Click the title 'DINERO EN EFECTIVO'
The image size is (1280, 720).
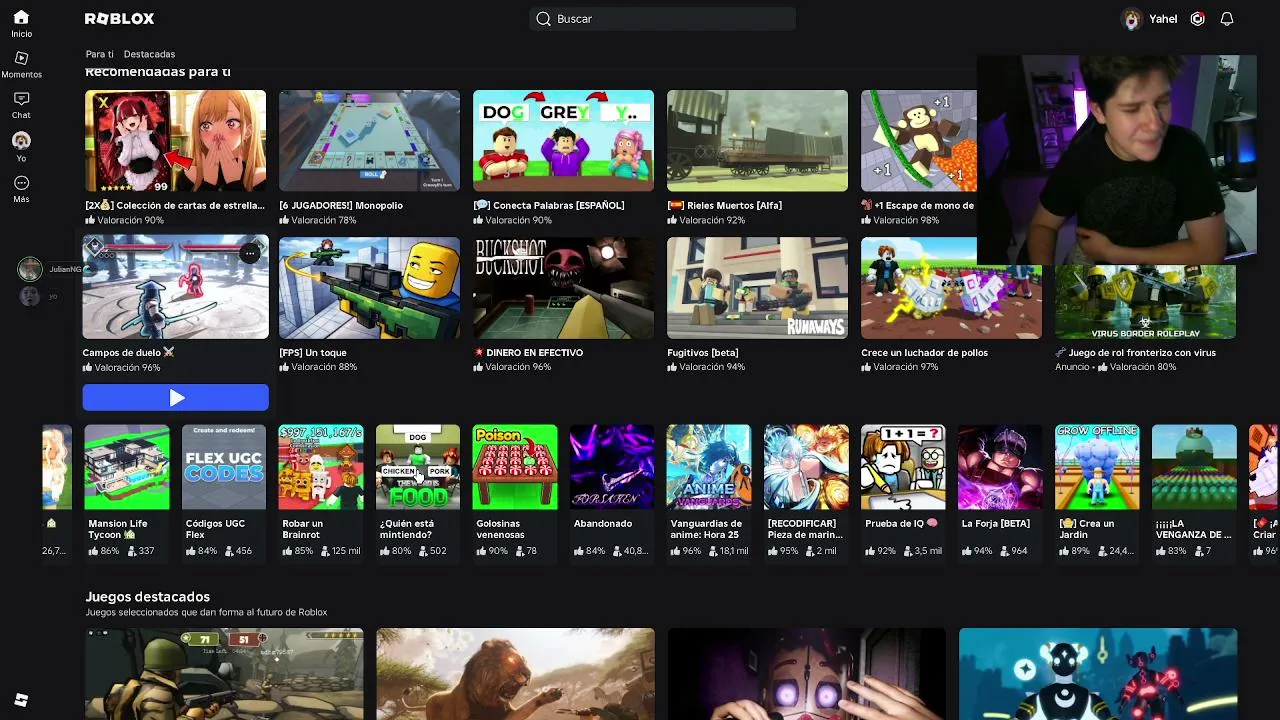click(534, 352)
